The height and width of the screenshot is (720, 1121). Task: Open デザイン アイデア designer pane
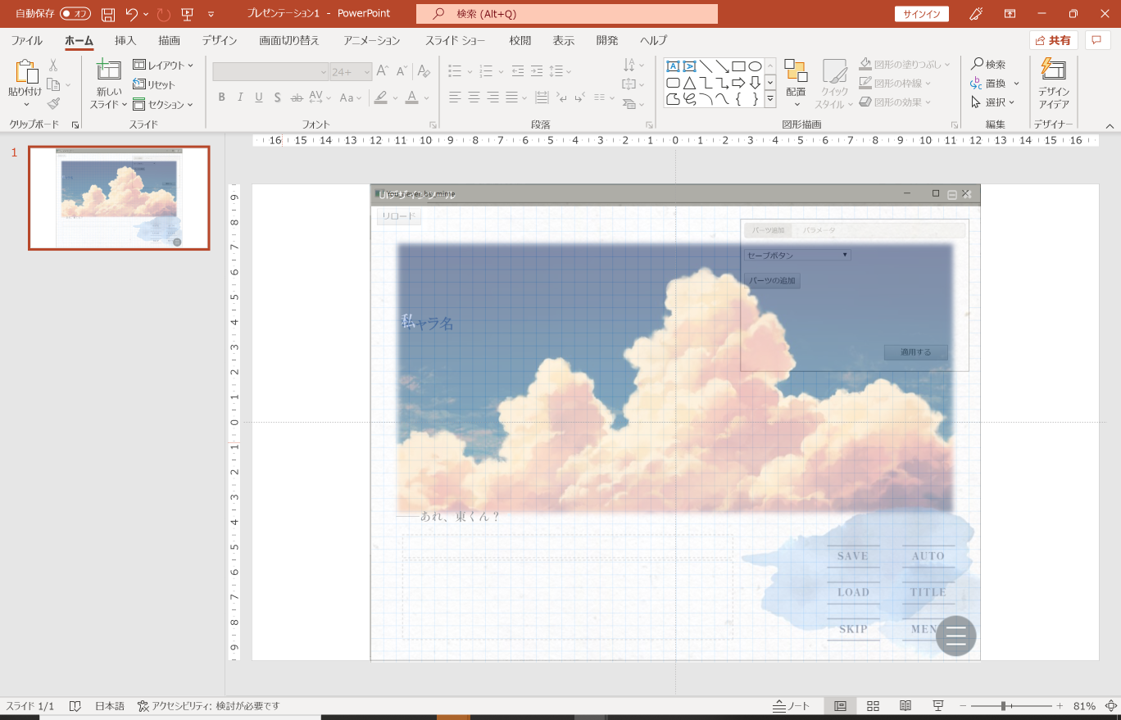(x=1053, y=82)
